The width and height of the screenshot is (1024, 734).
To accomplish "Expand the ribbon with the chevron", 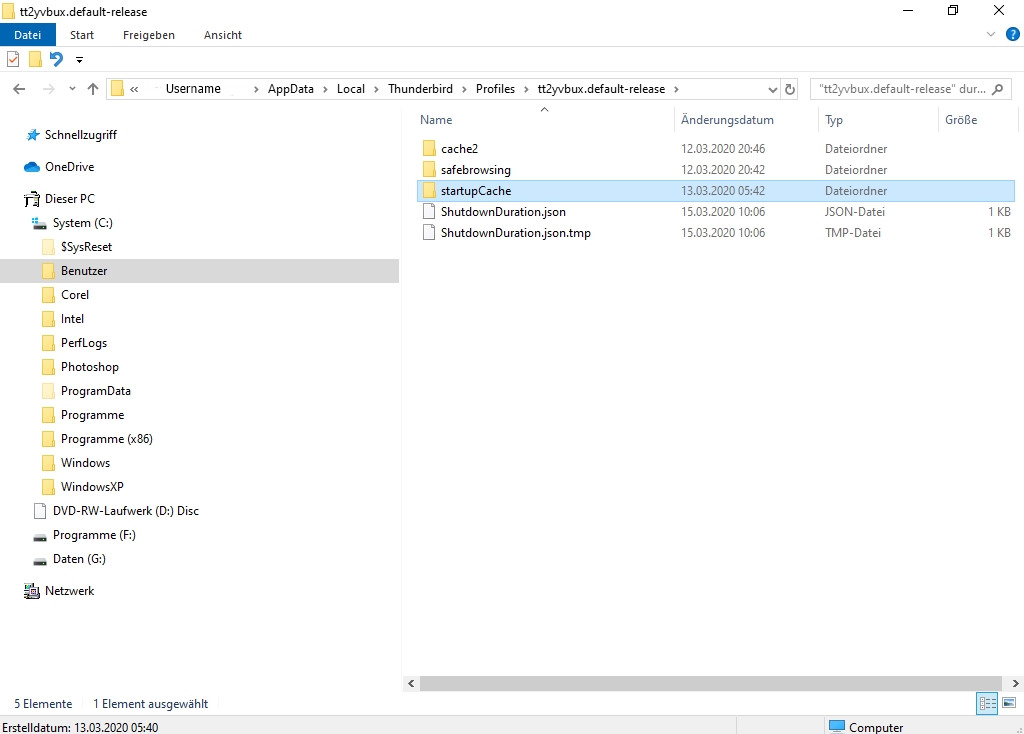I will coord(992,35).
